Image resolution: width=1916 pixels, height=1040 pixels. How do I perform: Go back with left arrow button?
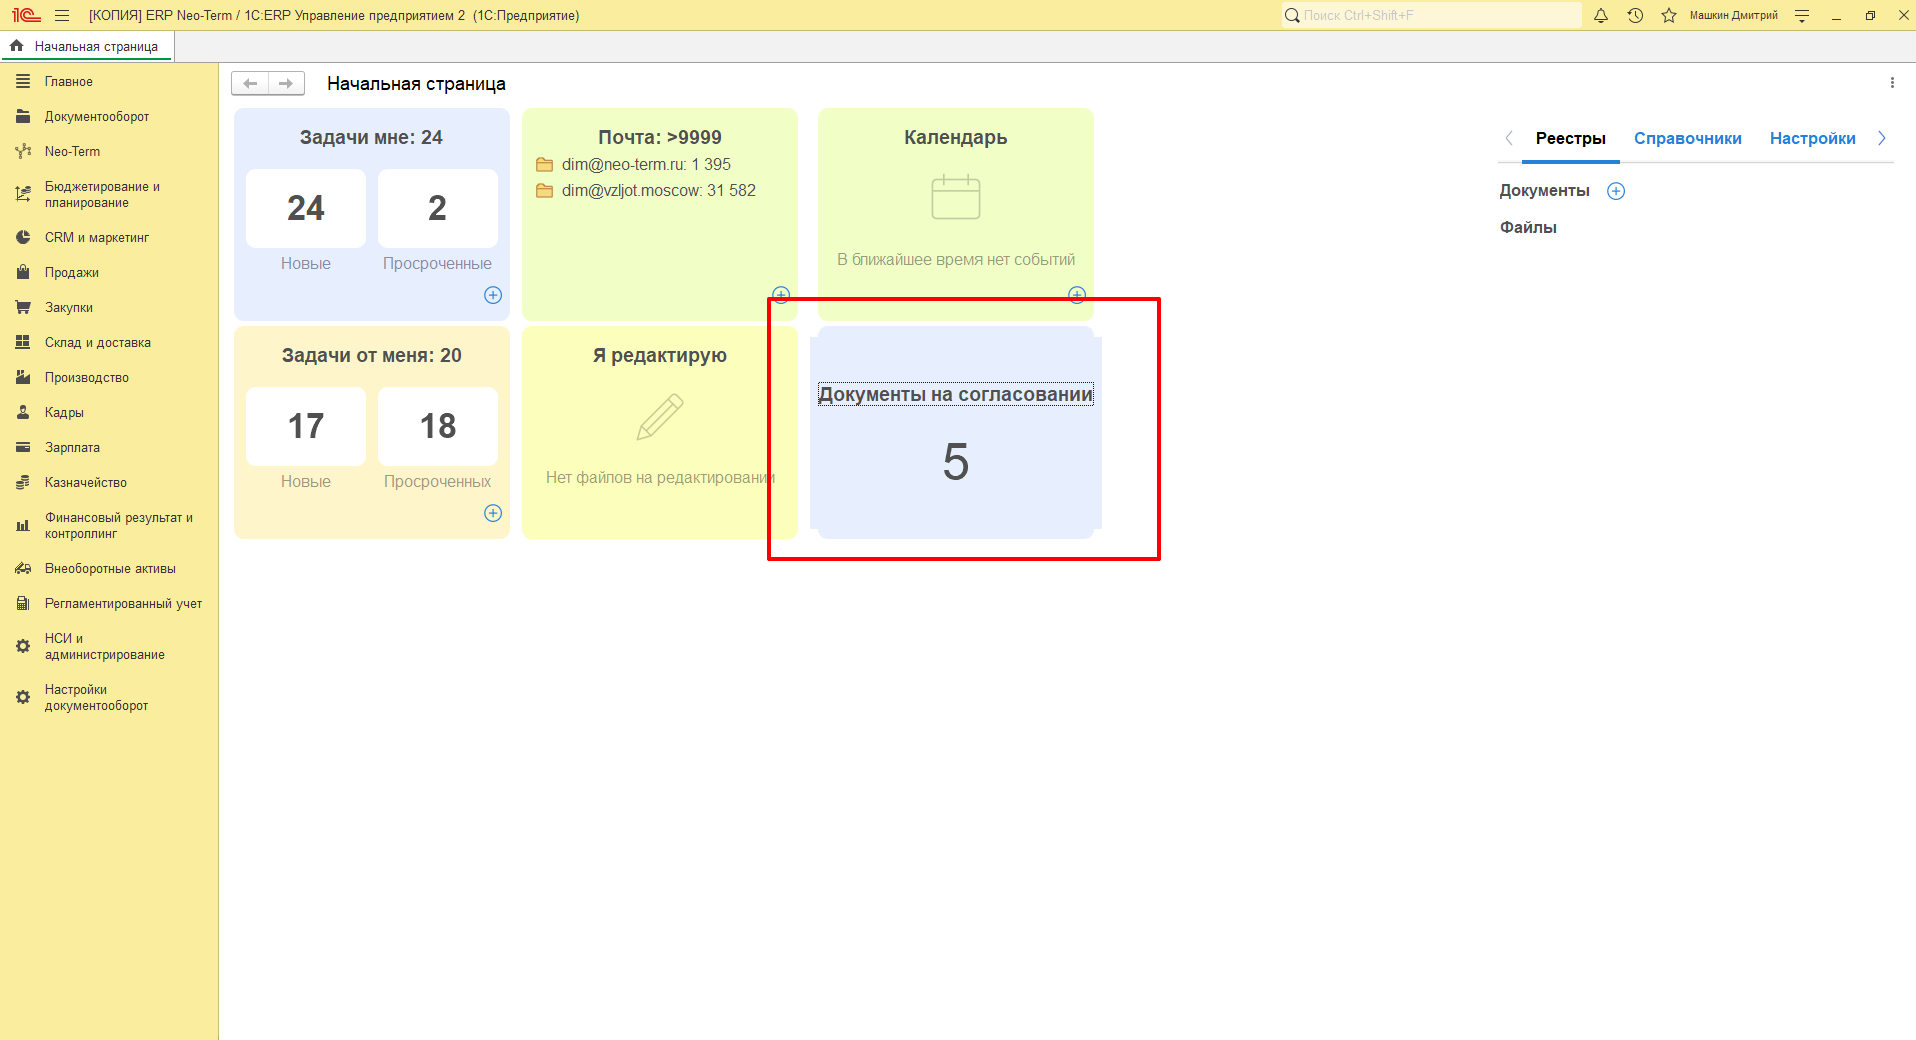pyautogui.click(x=250, y=84)
